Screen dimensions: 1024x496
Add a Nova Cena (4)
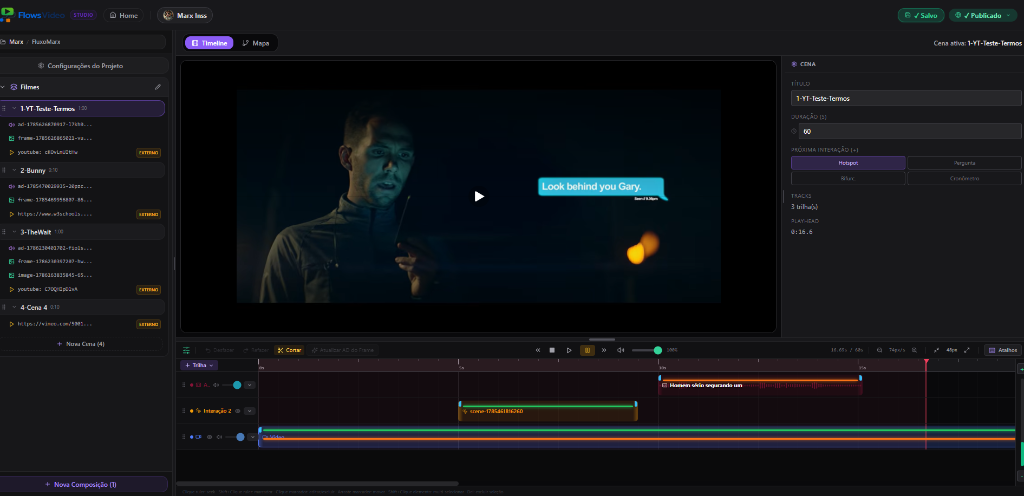click(x=81, y=343)
